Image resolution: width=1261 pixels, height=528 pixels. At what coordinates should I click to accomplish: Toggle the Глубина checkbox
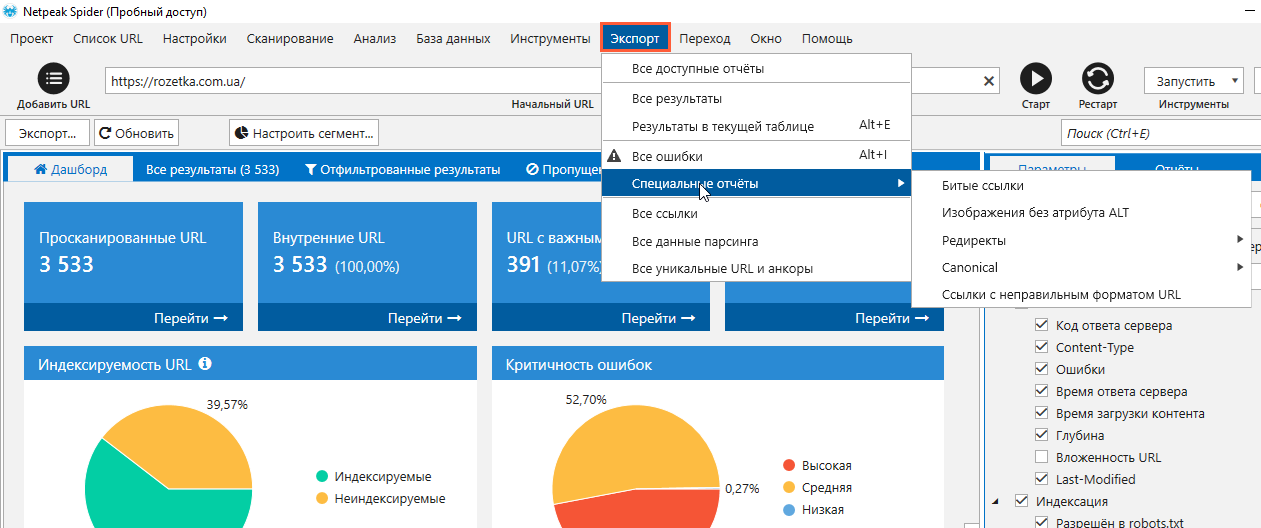1042,435
